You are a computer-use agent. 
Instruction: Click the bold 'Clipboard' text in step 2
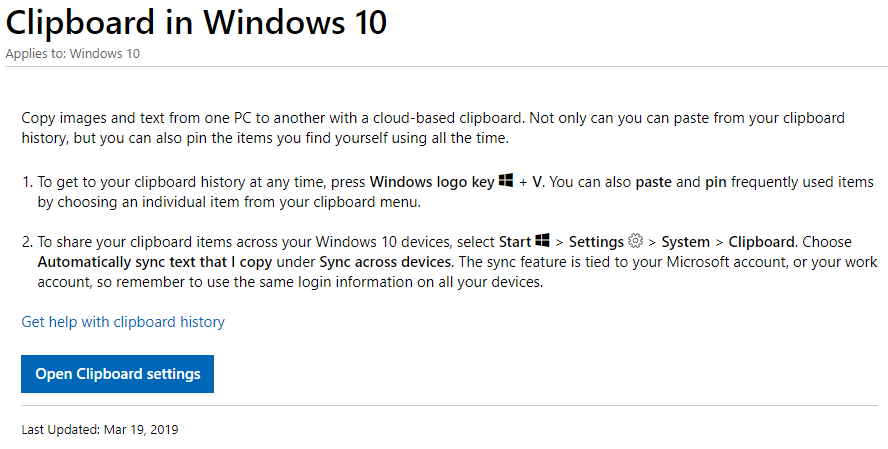761,242
